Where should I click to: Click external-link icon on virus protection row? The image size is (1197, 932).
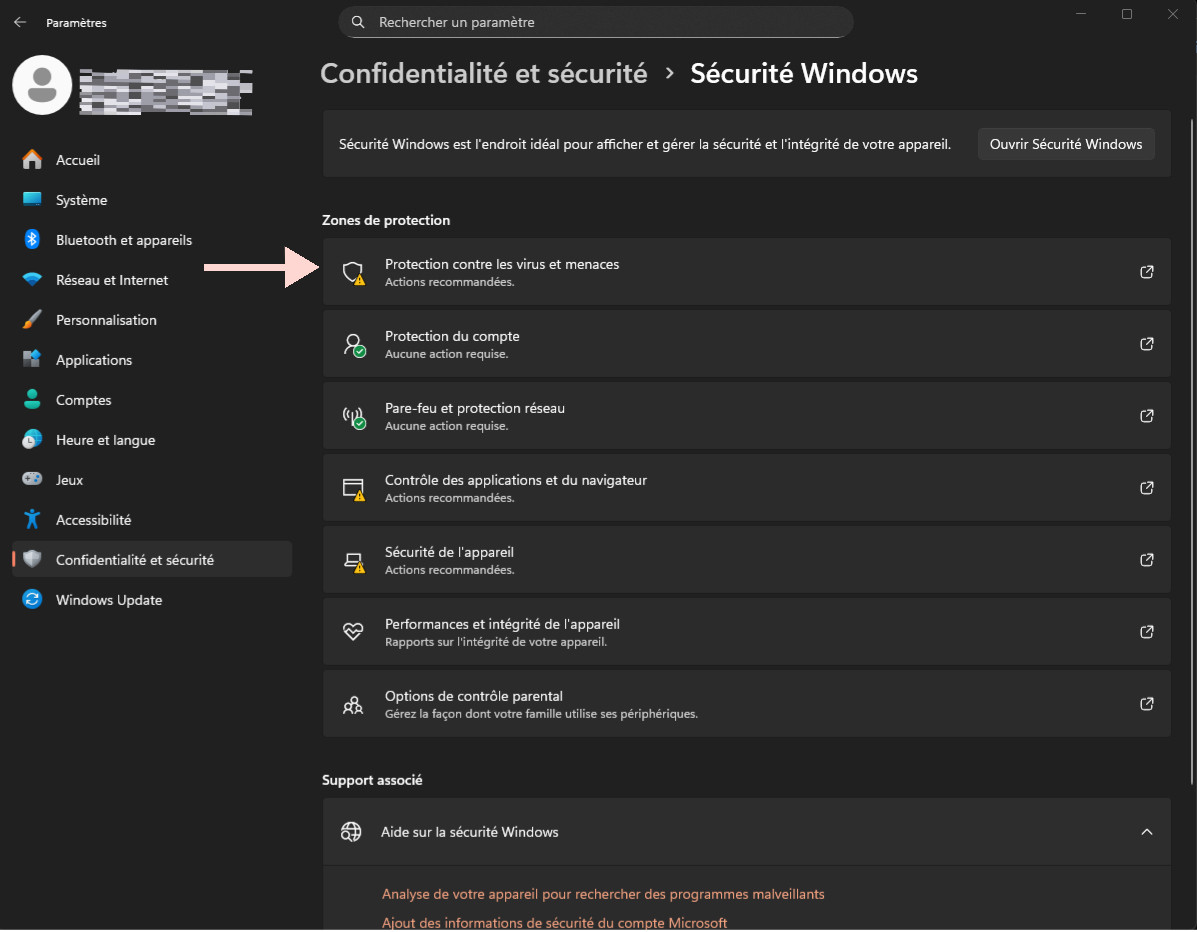pyautogui.click(x=1146, y=272)
